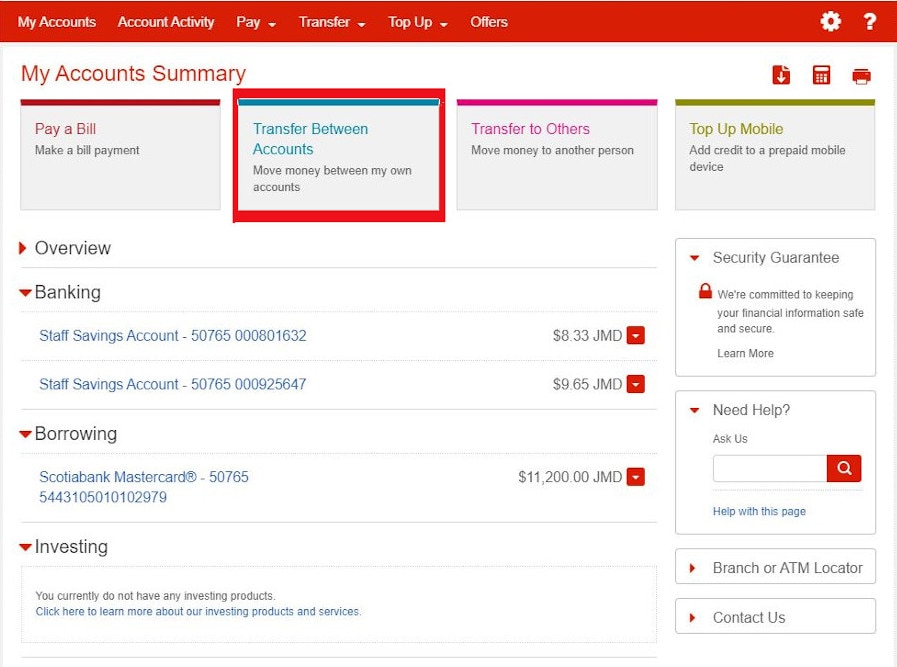Click the help question mark icon
The height and width of the screenshot is (667, 897).
pos(869,21)
